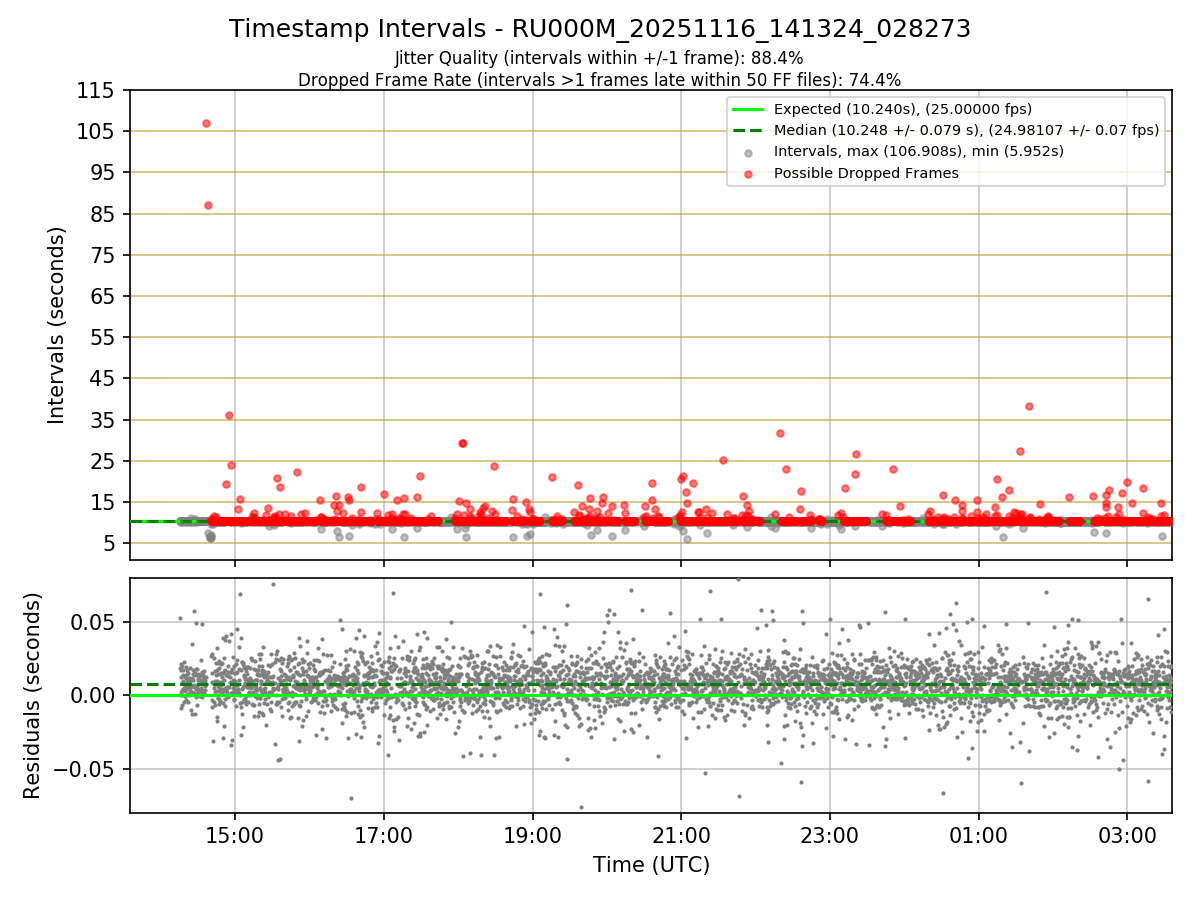Click the x-axis tick label '03:00'
The image size is (1200, 900).
coord(1128,836)
